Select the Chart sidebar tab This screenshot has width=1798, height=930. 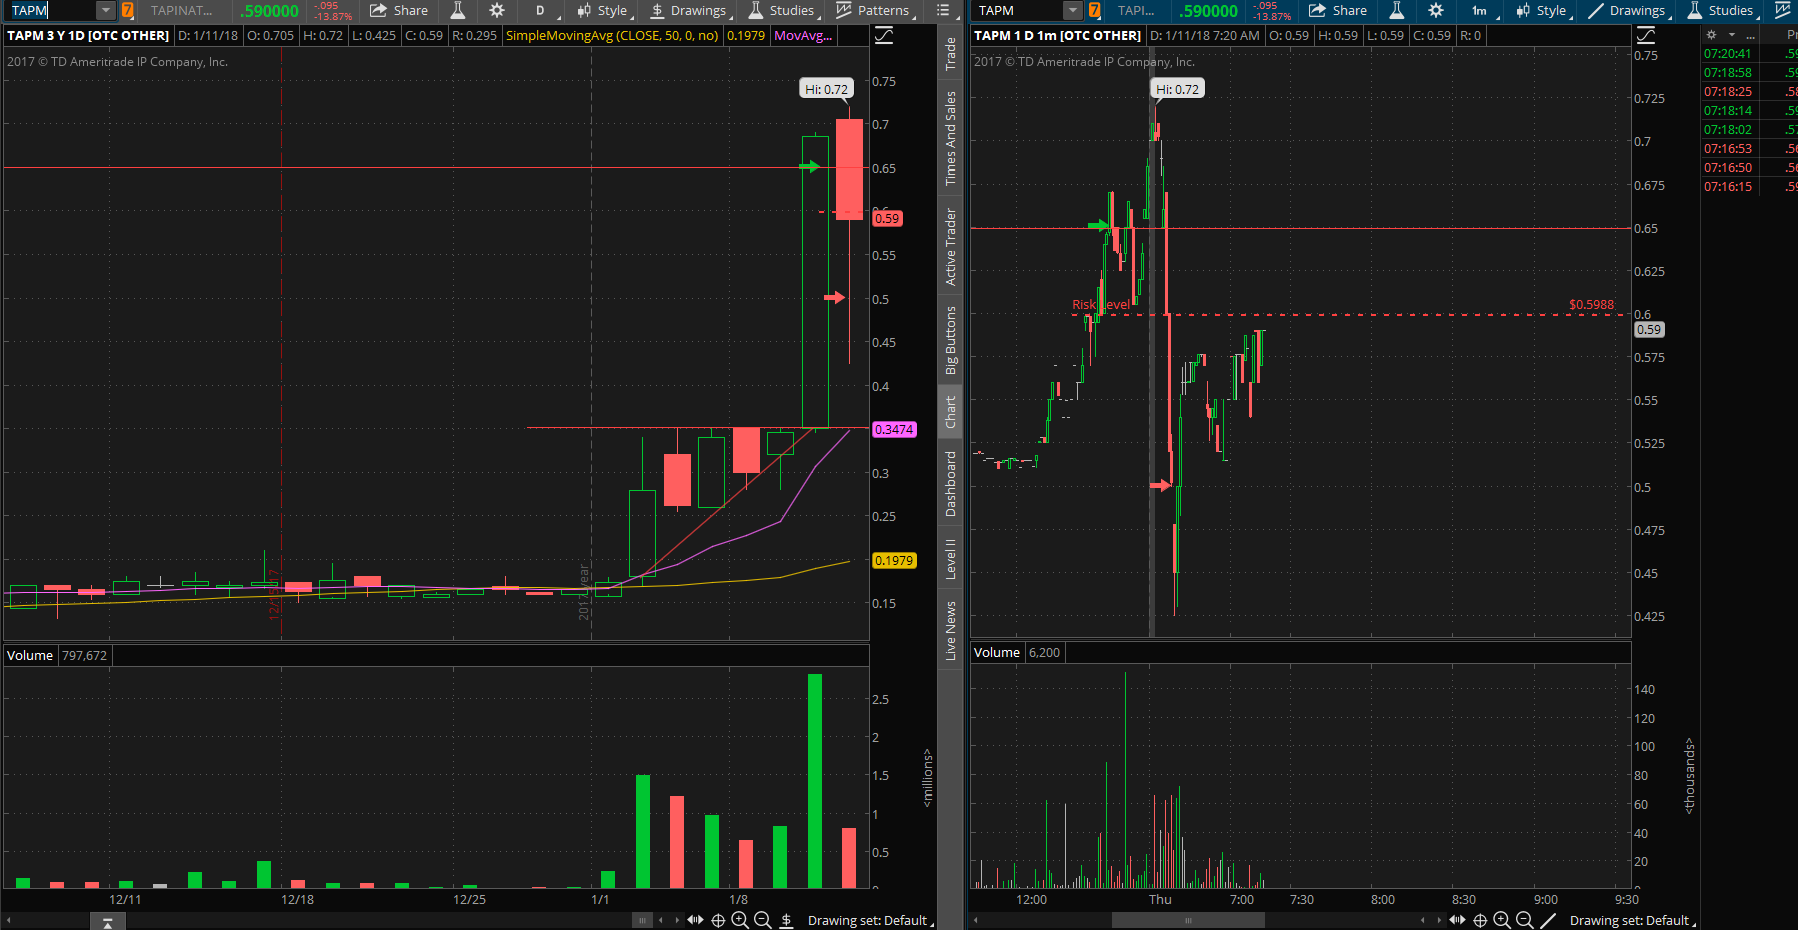click(x=951, y=412)
